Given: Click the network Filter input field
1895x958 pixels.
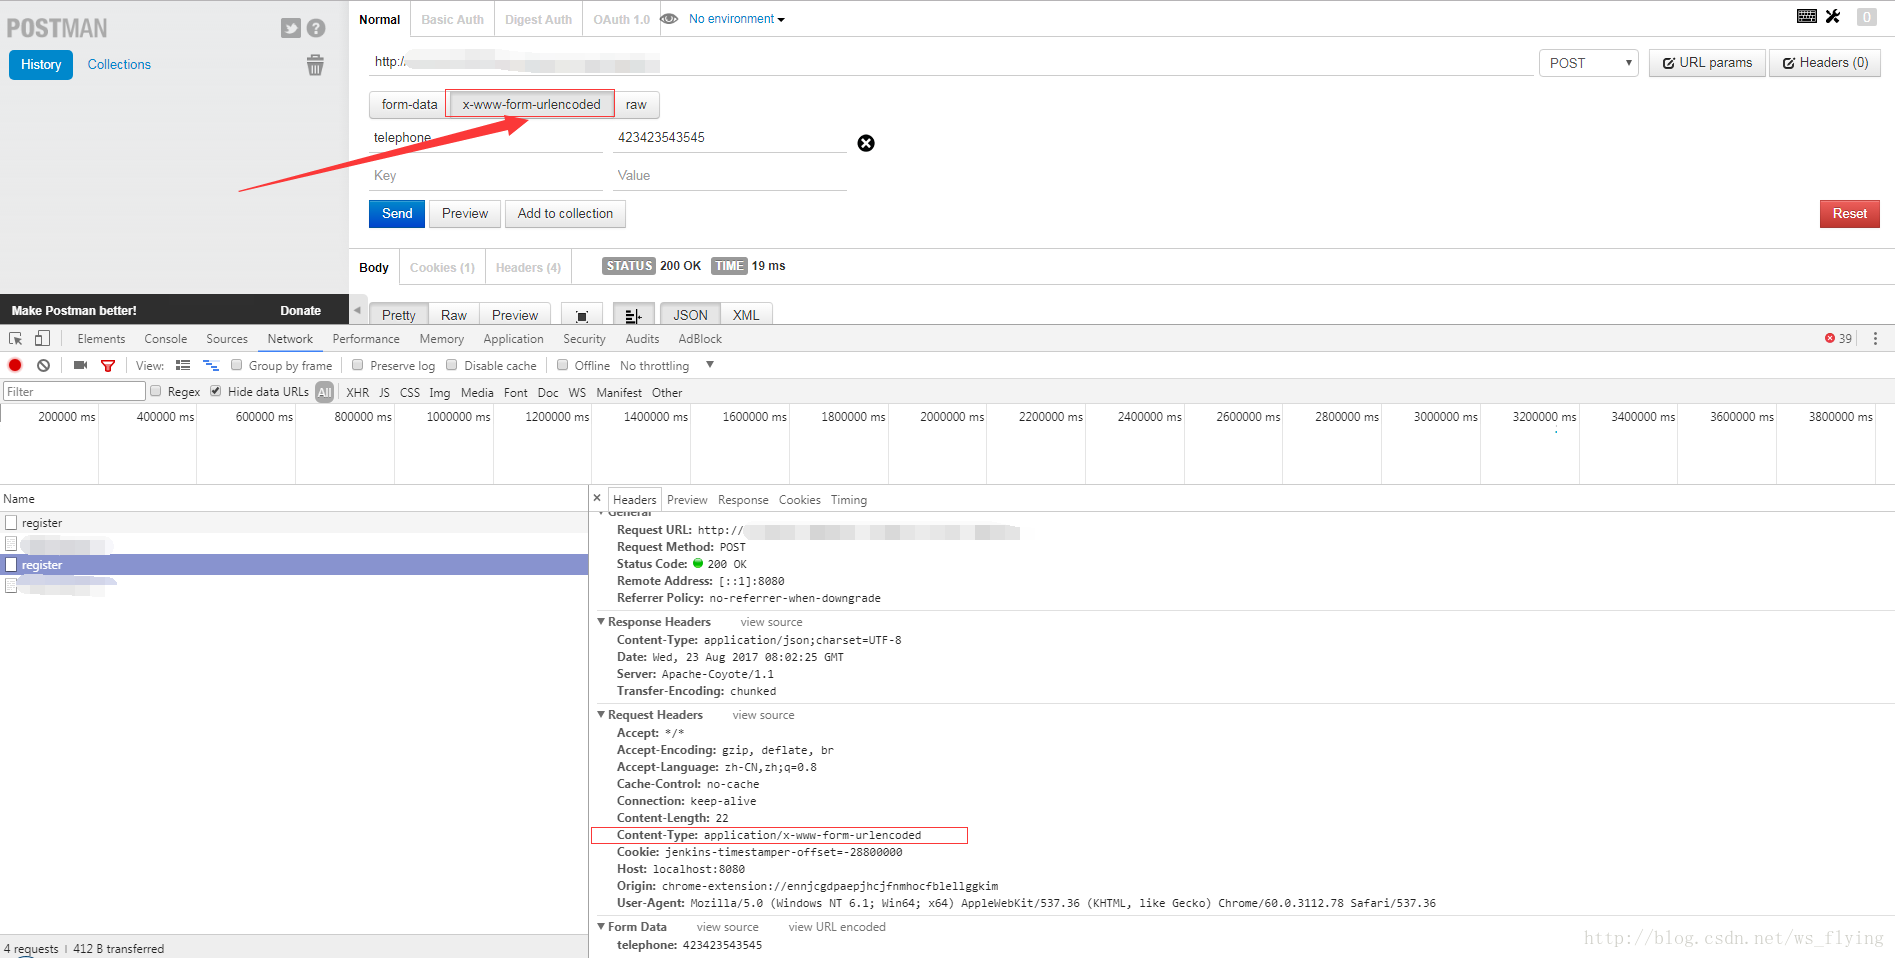Looking at the screenshot, I should click(x=74, y=391).
